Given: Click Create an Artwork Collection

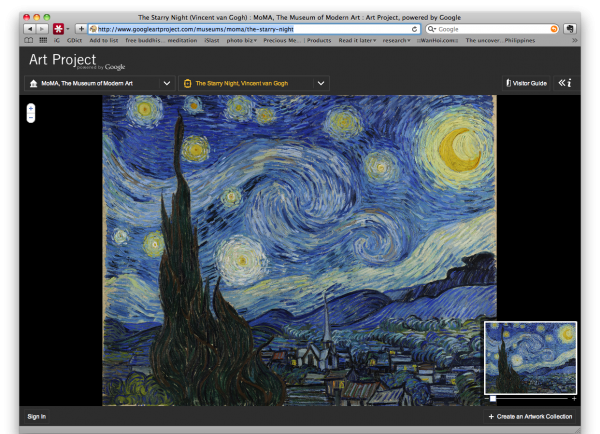Looking at the screenshot, I should [530, 416].
